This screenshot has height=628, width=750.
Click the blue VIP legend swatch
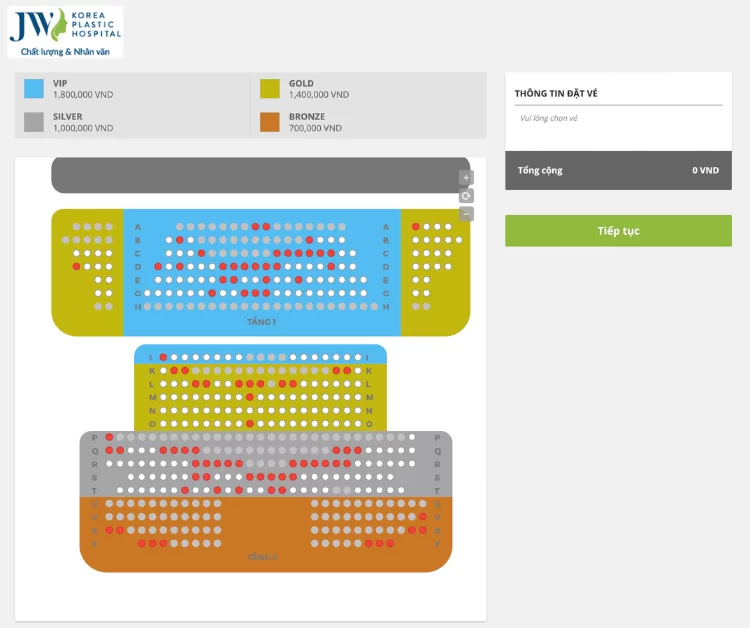click(34, 88)
